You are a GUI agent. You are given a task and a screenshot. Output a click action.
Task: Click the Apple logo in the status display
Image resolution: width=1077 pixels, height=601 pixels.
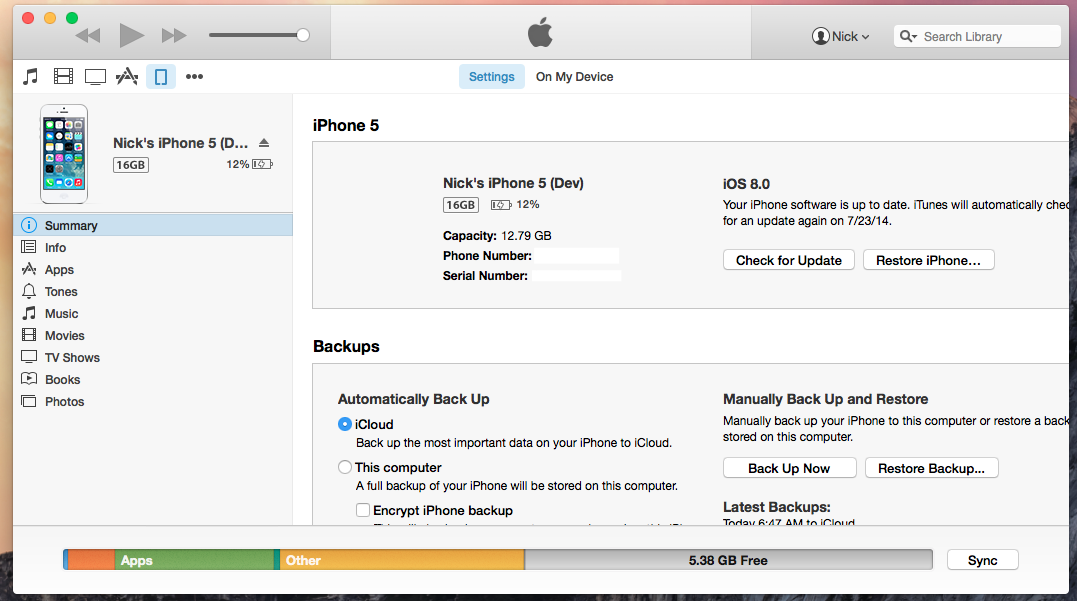541,33
